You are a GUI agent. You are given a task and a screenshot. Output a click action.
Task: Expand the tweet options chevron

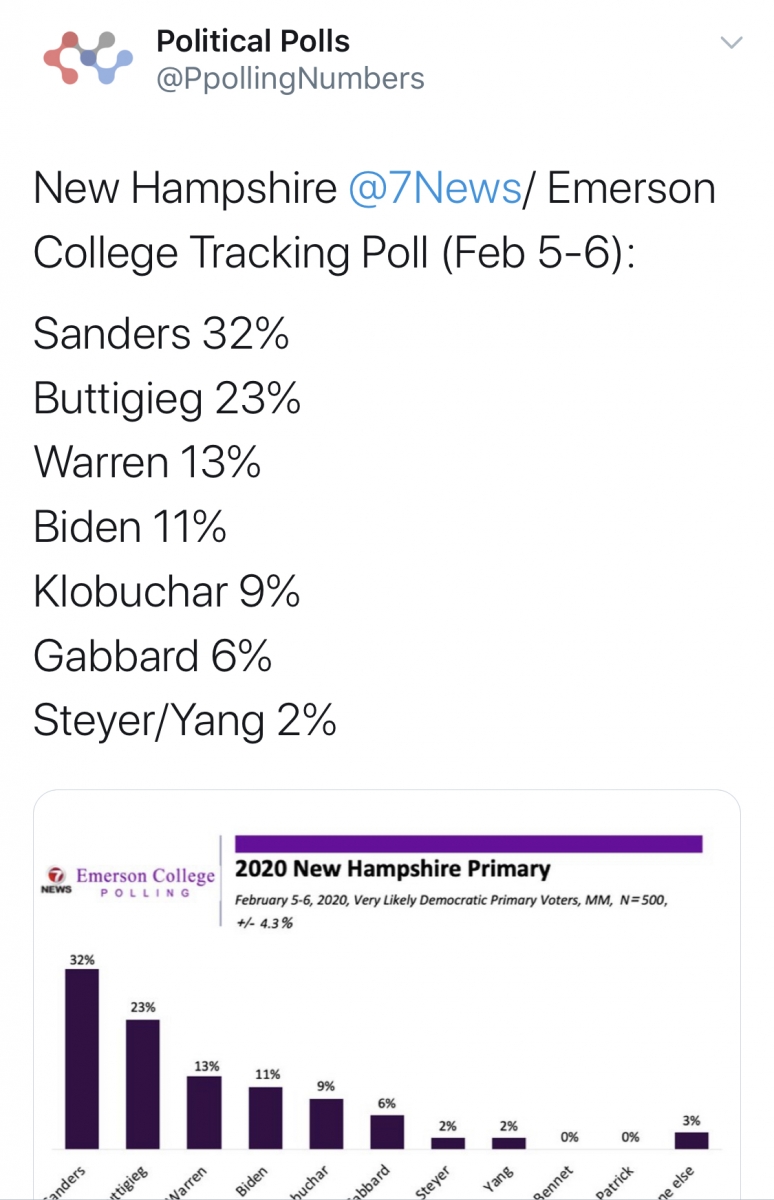732,43
